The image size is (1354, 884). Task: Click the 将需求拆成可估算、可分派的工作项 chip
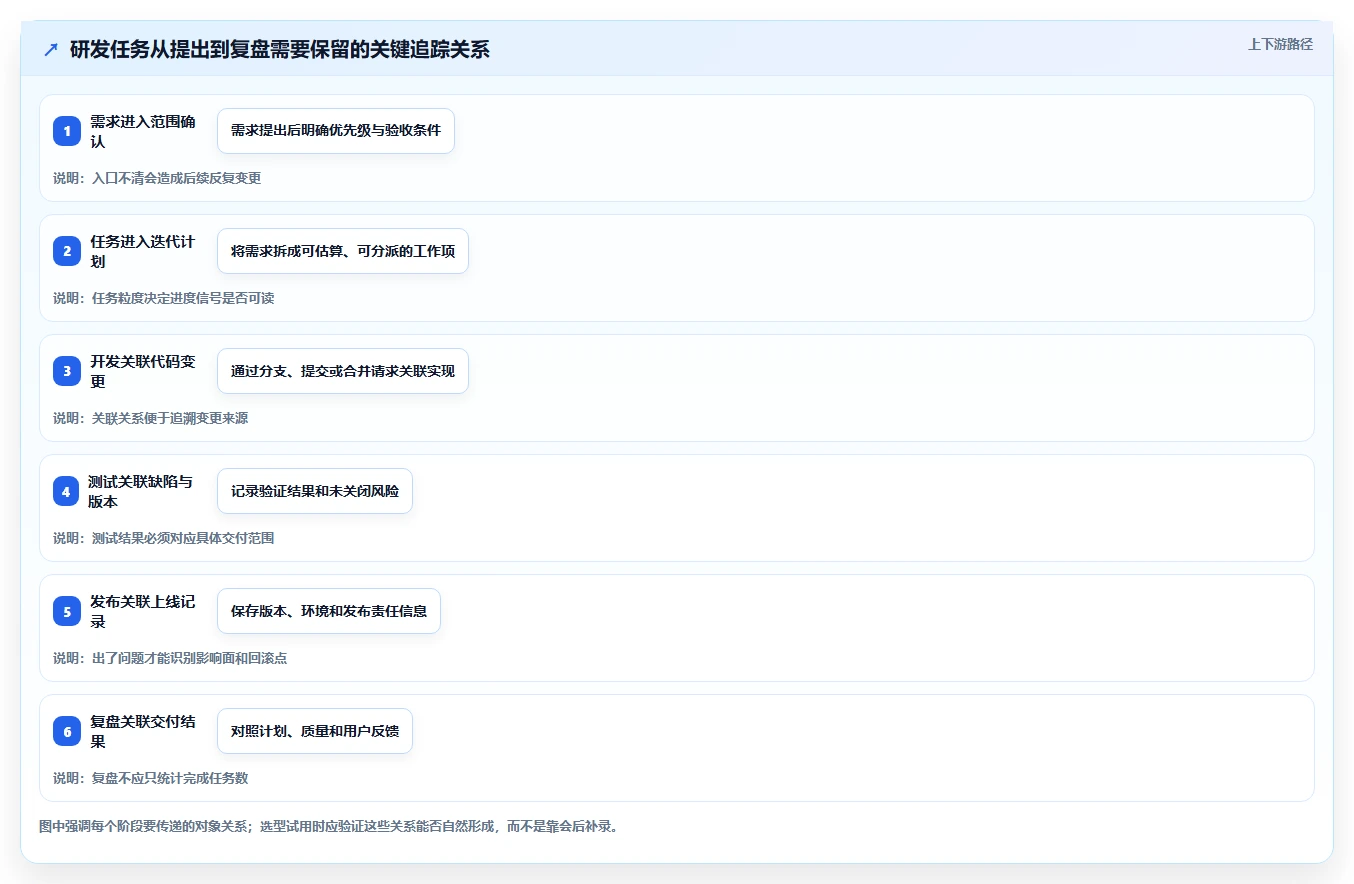(343, 251)
